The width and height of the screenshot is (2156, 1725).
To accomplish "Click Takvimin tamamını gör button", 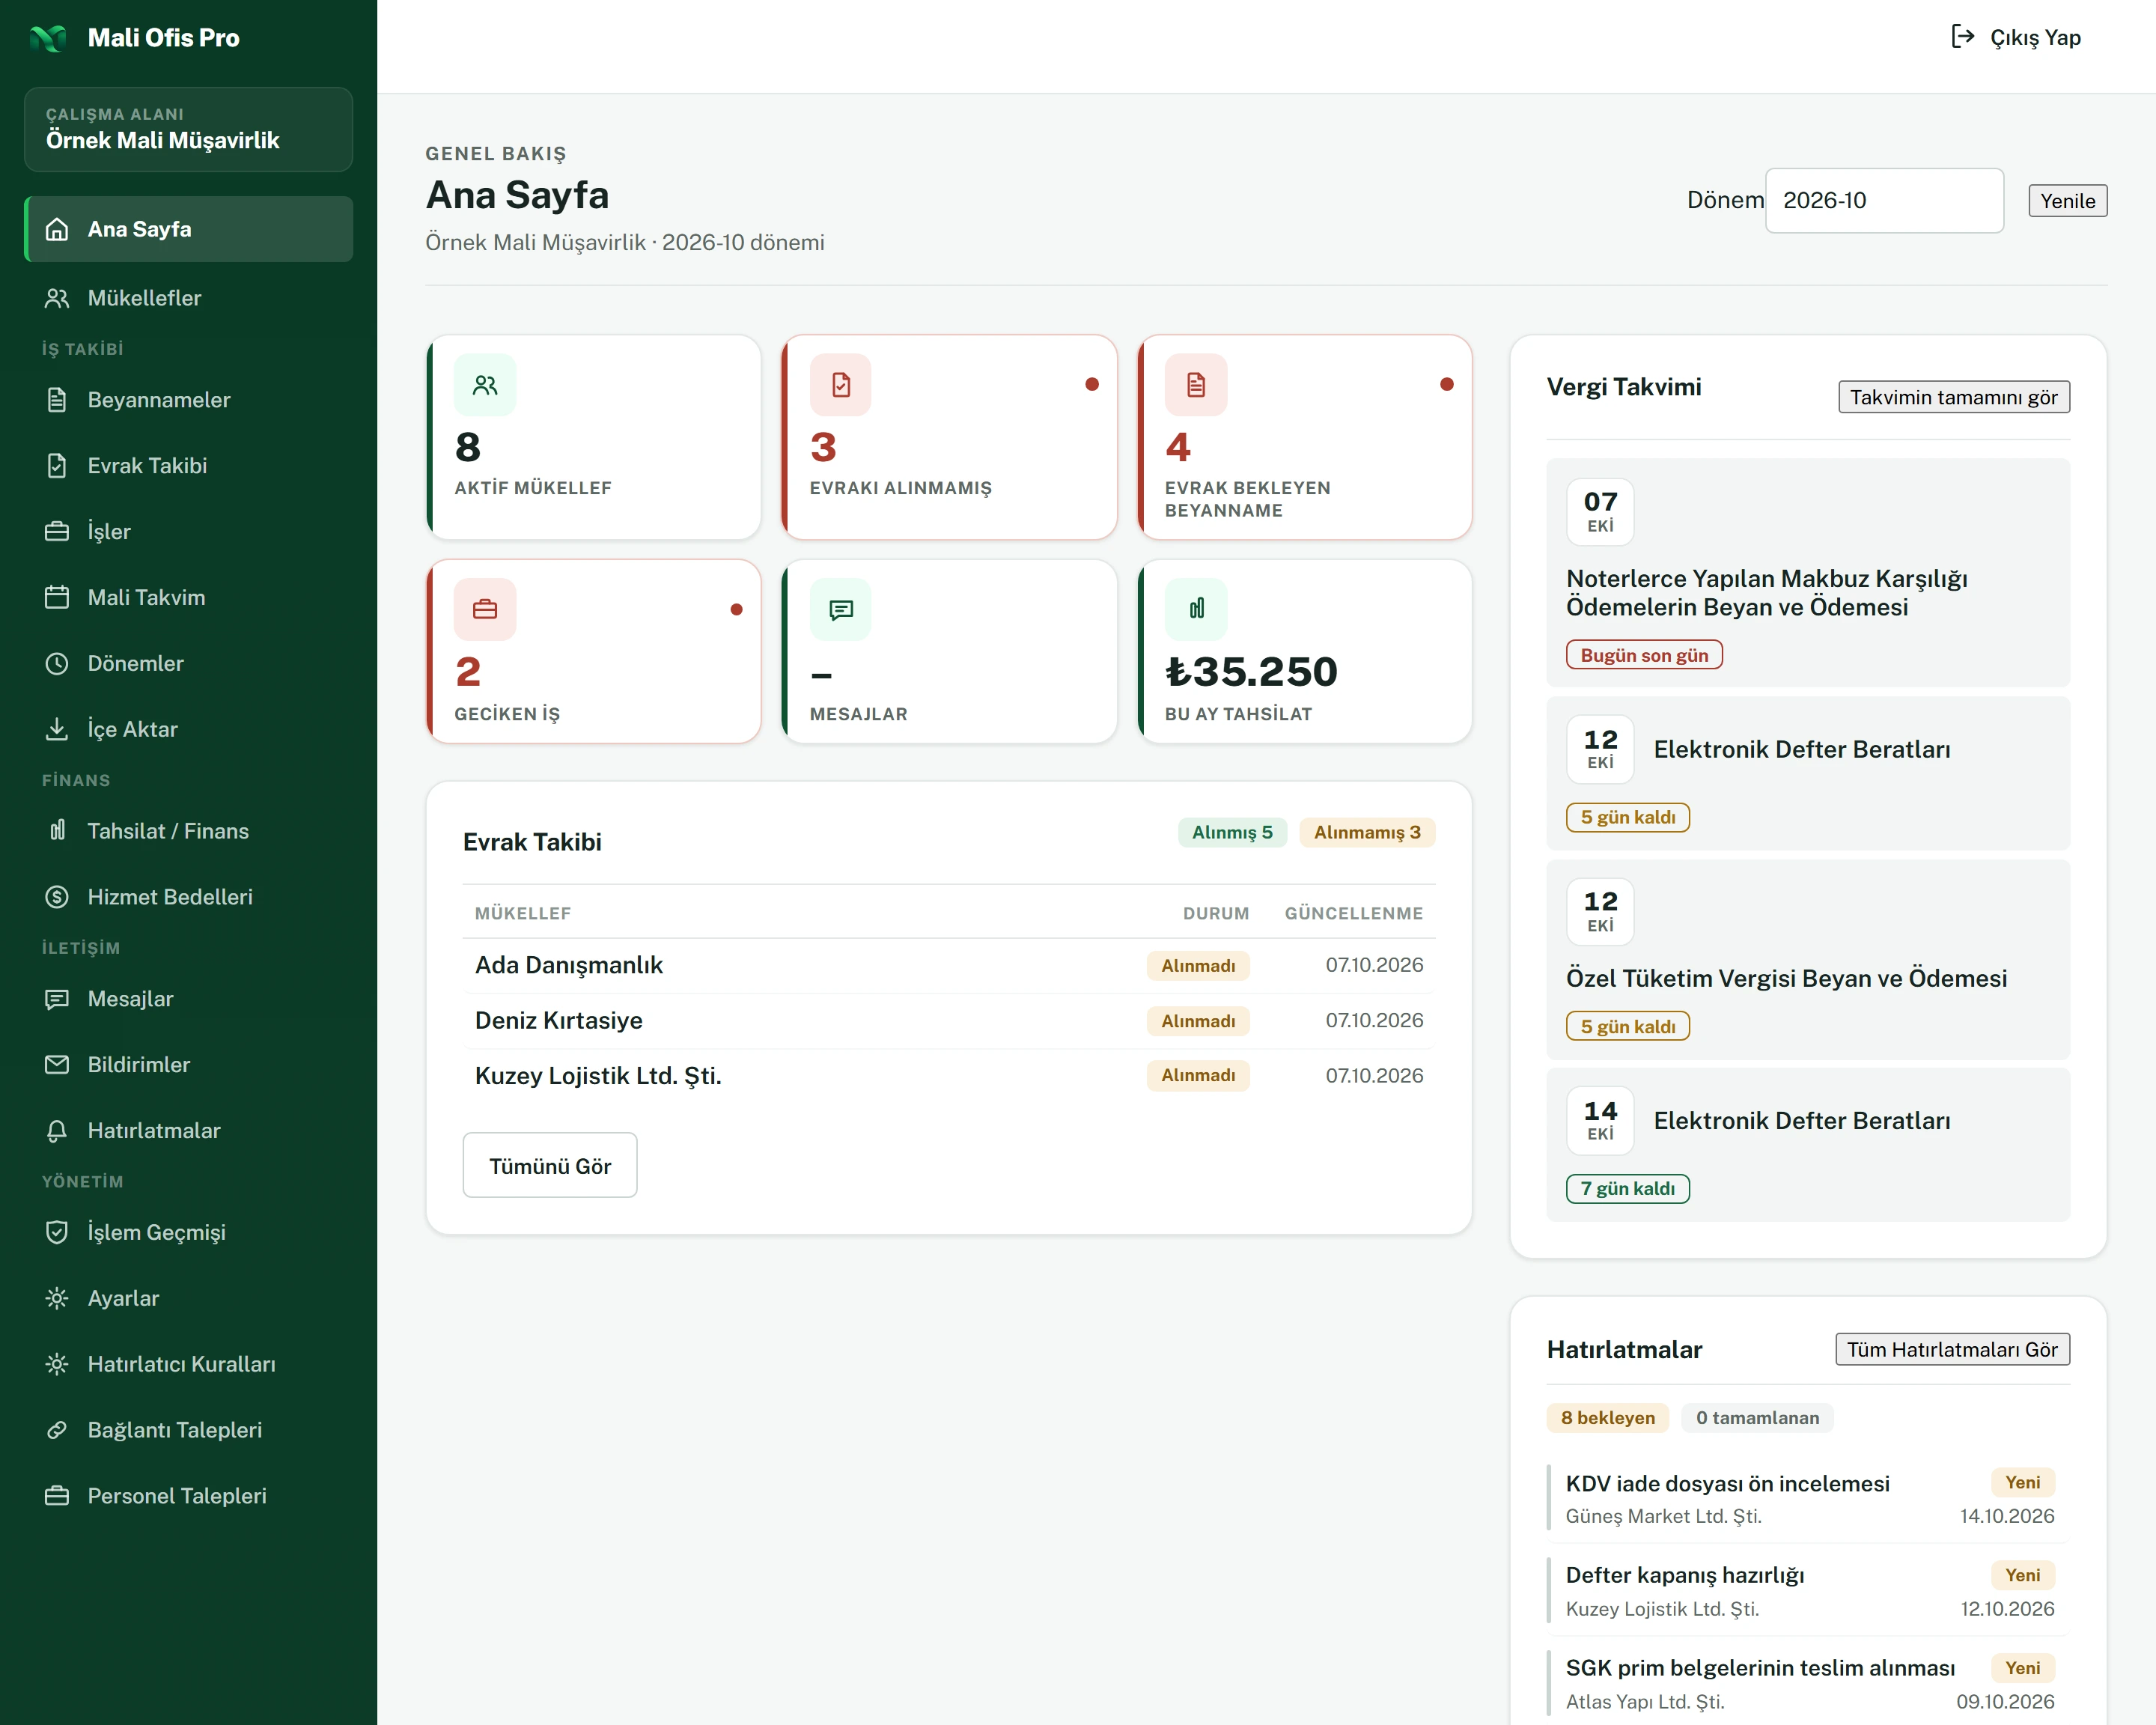I will pos(1953,397).
